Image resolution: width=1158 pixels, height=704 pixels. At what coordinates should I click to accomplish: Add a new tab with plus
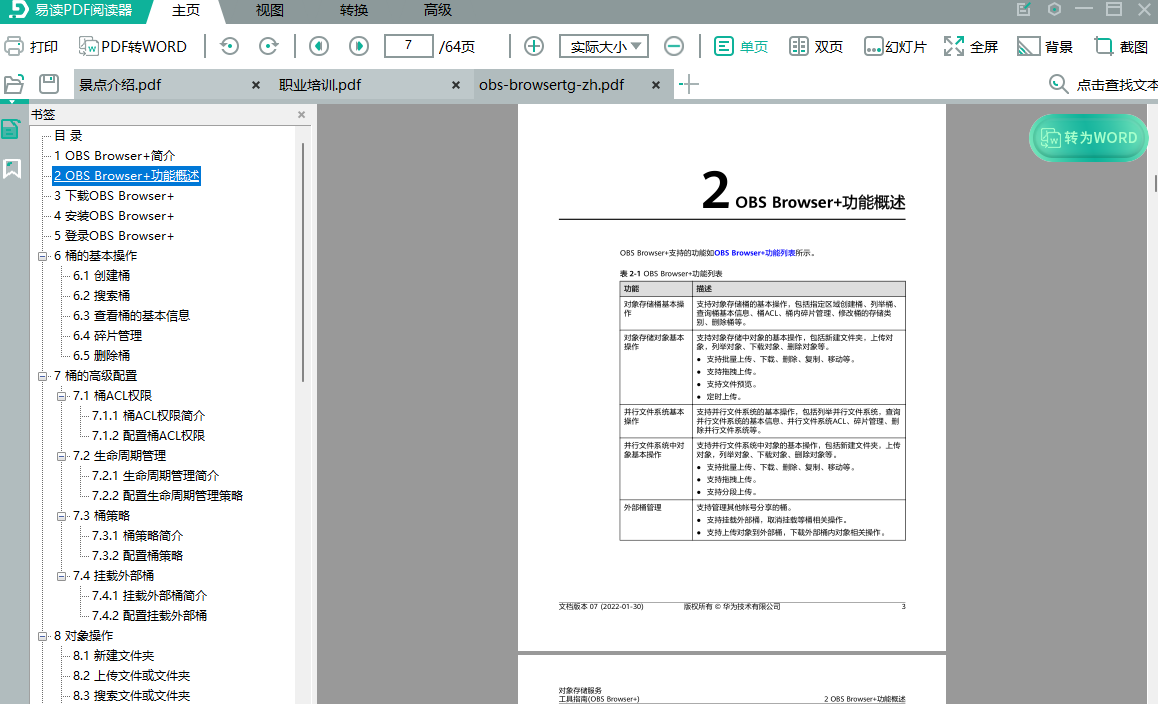[x=688, y=84]
